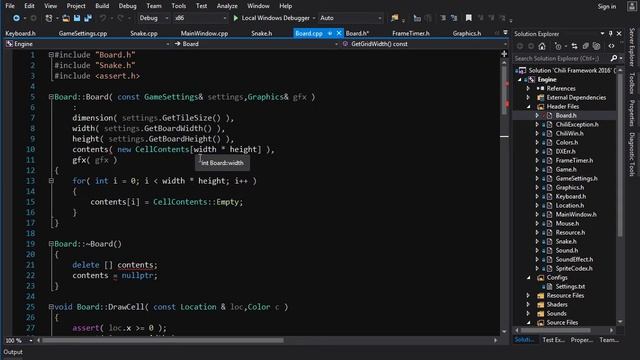Collapse the #include block outlining toggle
Screen dimensions: 640x360
[51, 55]
